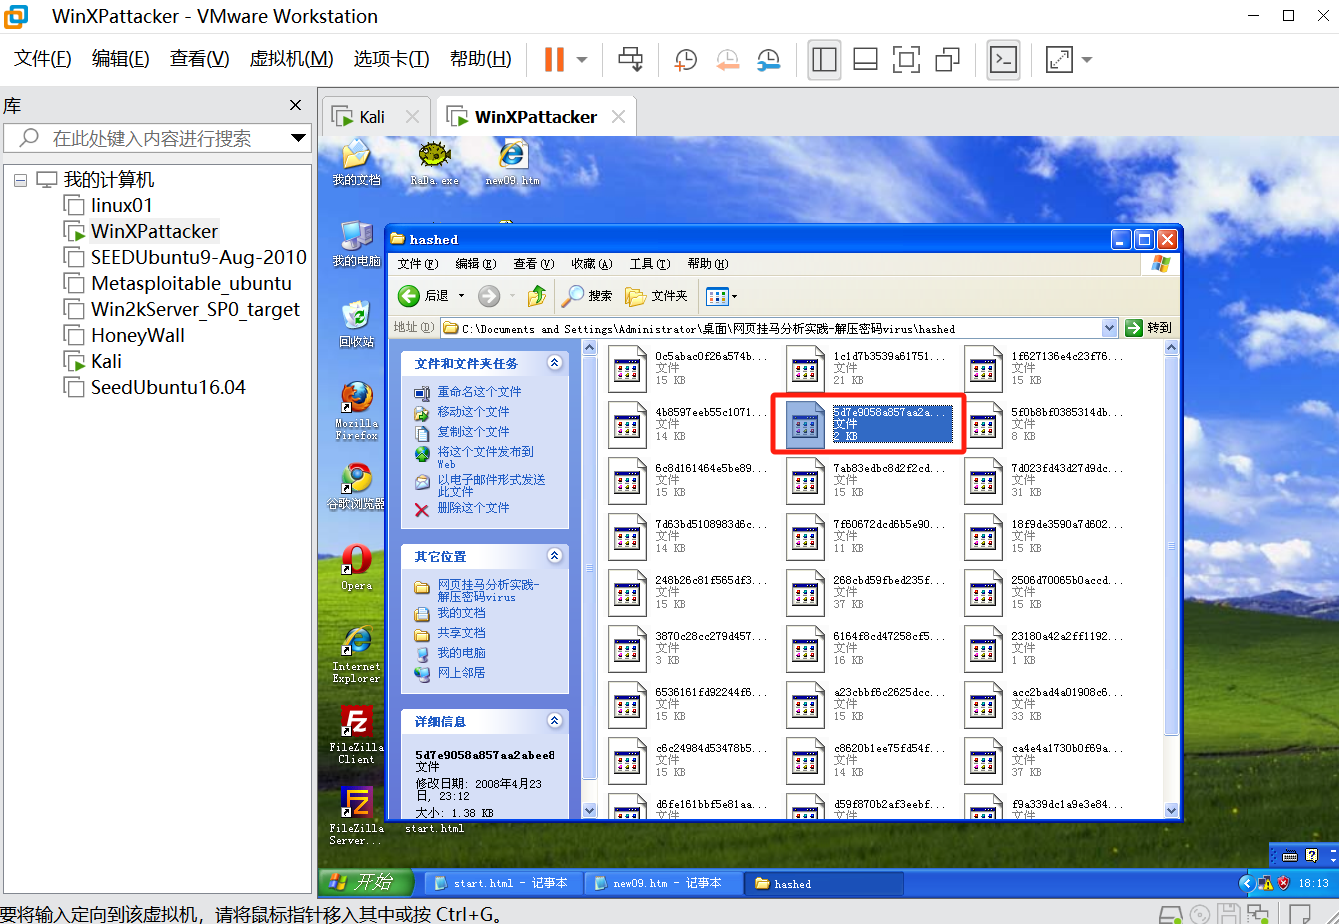1339x924 pixels.
Task: Open the 文件(F) menu in VMware
Action: pyautogui.click(x=43, y=59)
